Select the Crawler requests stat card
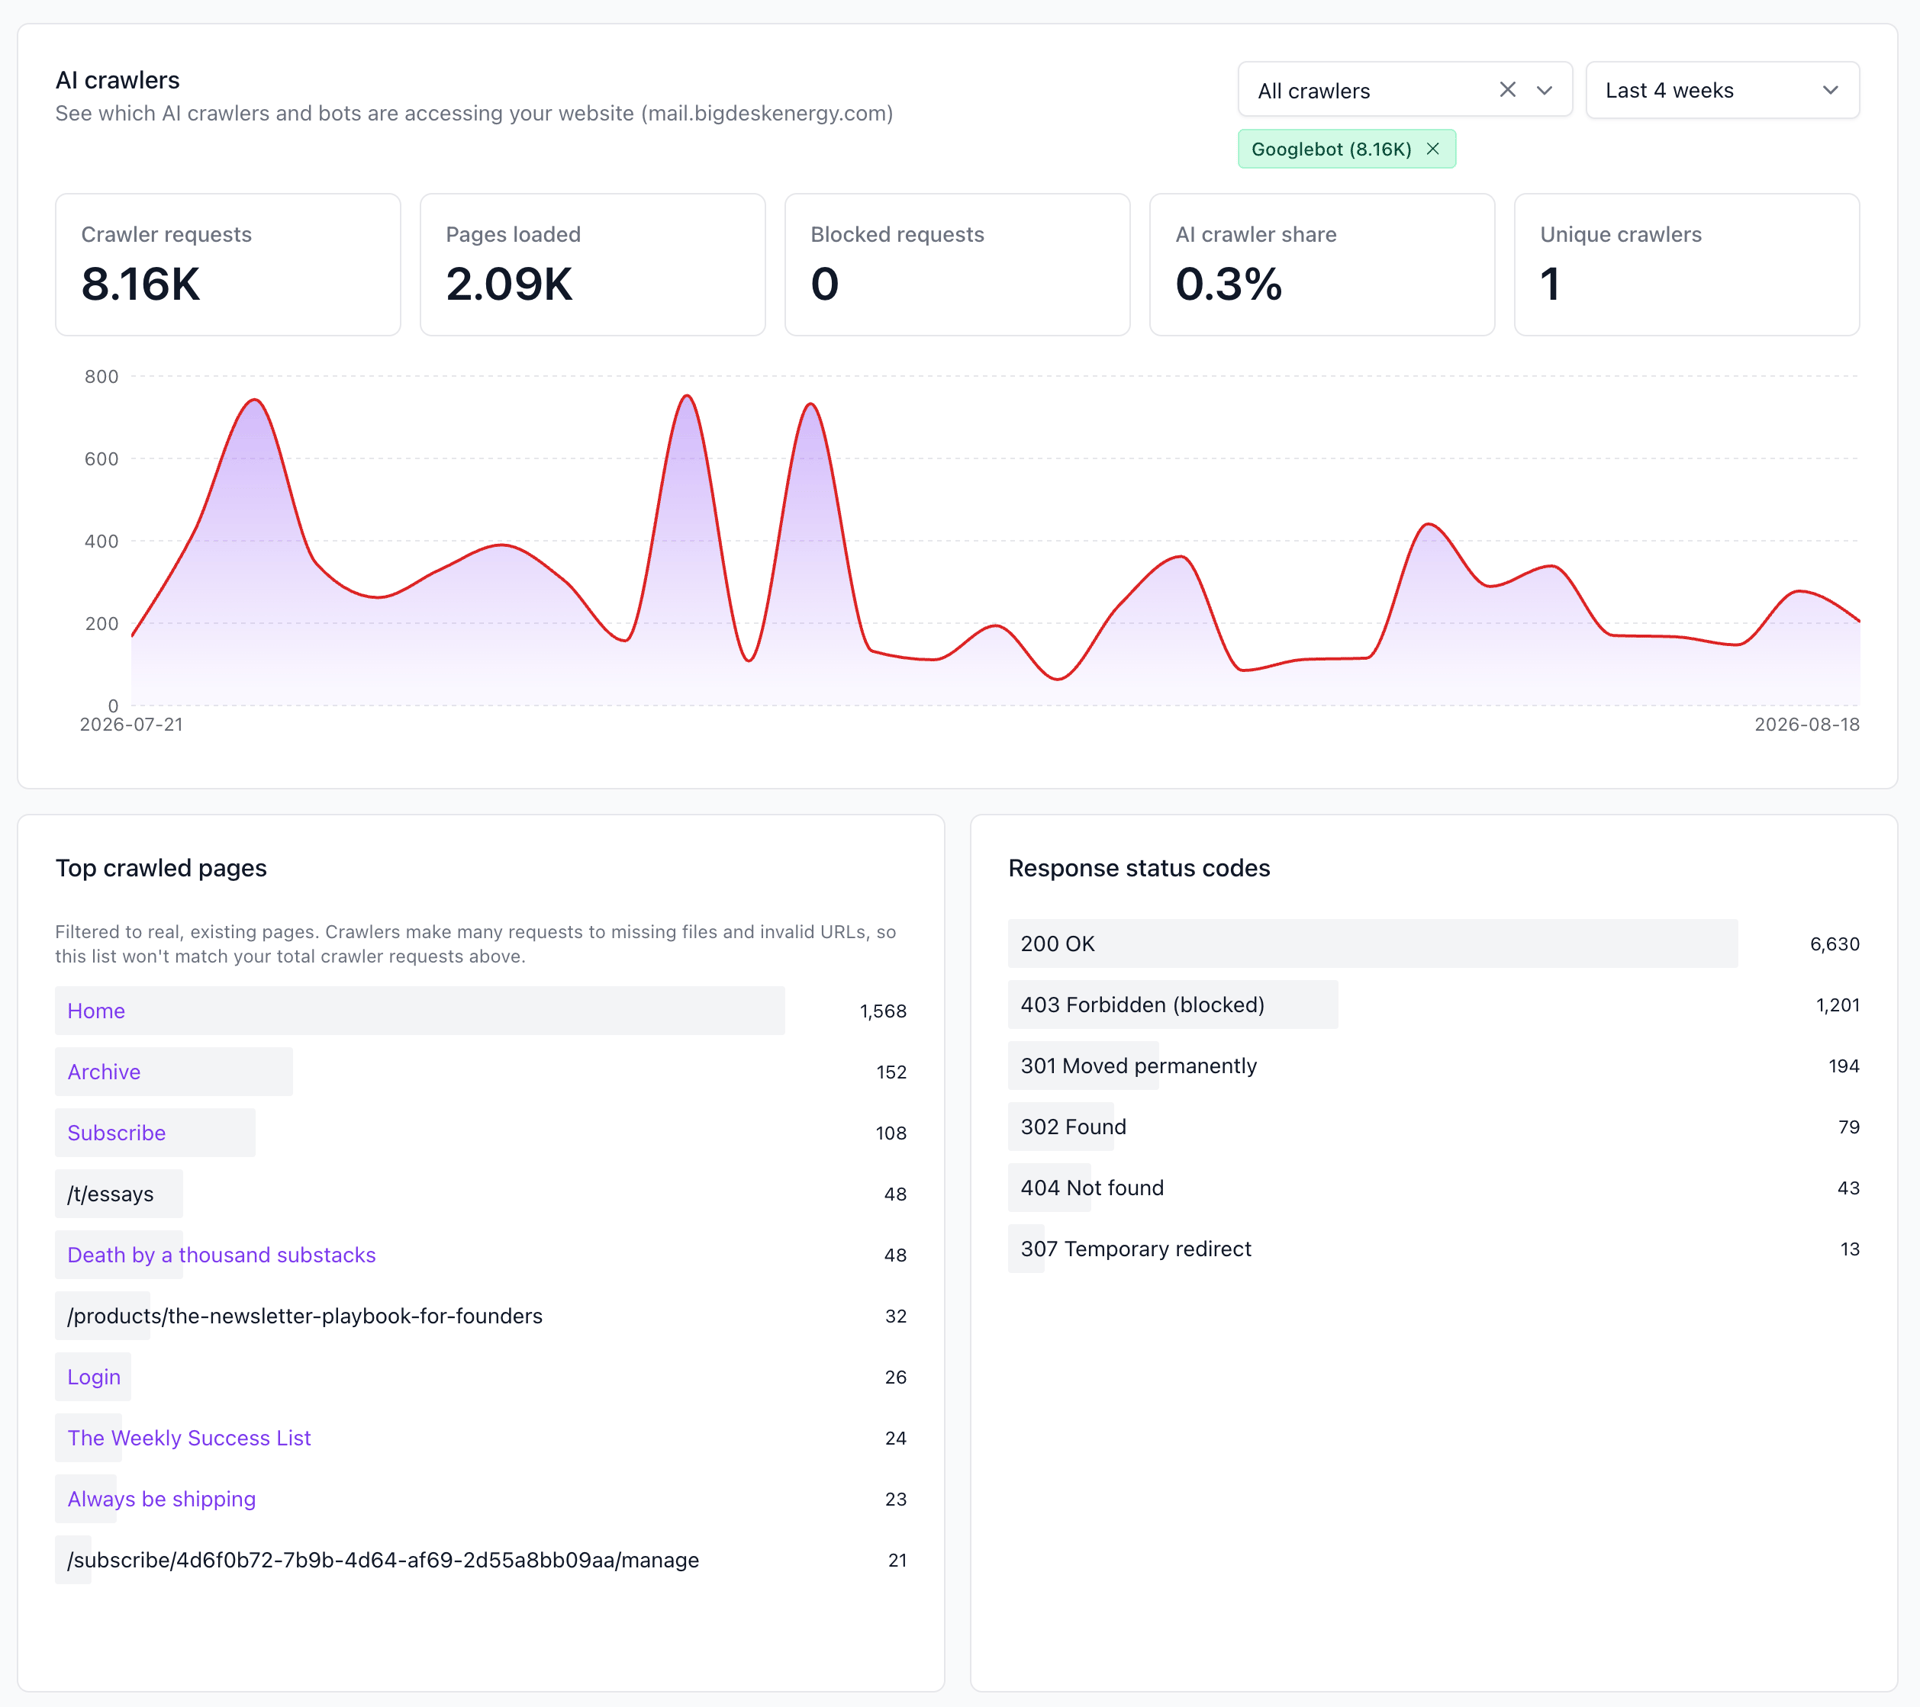The width and height of the screenshot is (1920, 1707). [x=228, y=265]
